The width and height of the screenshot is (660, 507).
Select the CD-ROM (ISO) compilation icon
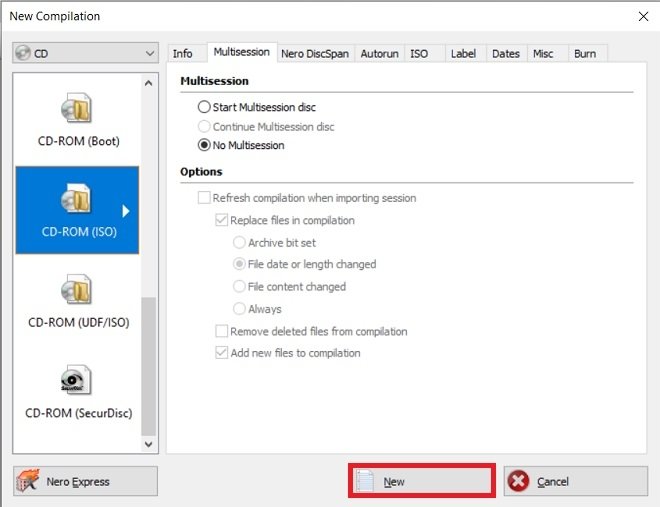76,198
